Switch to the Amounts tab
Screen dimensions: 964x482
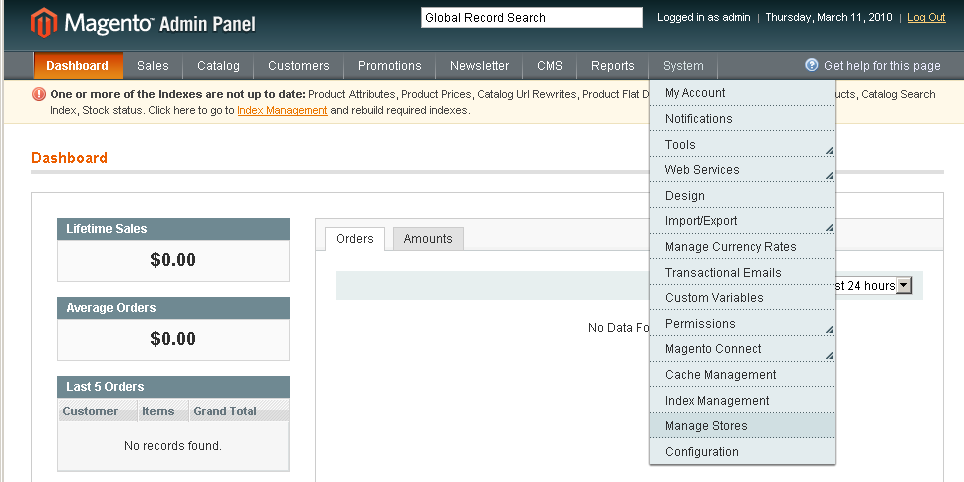coord(428,239)
